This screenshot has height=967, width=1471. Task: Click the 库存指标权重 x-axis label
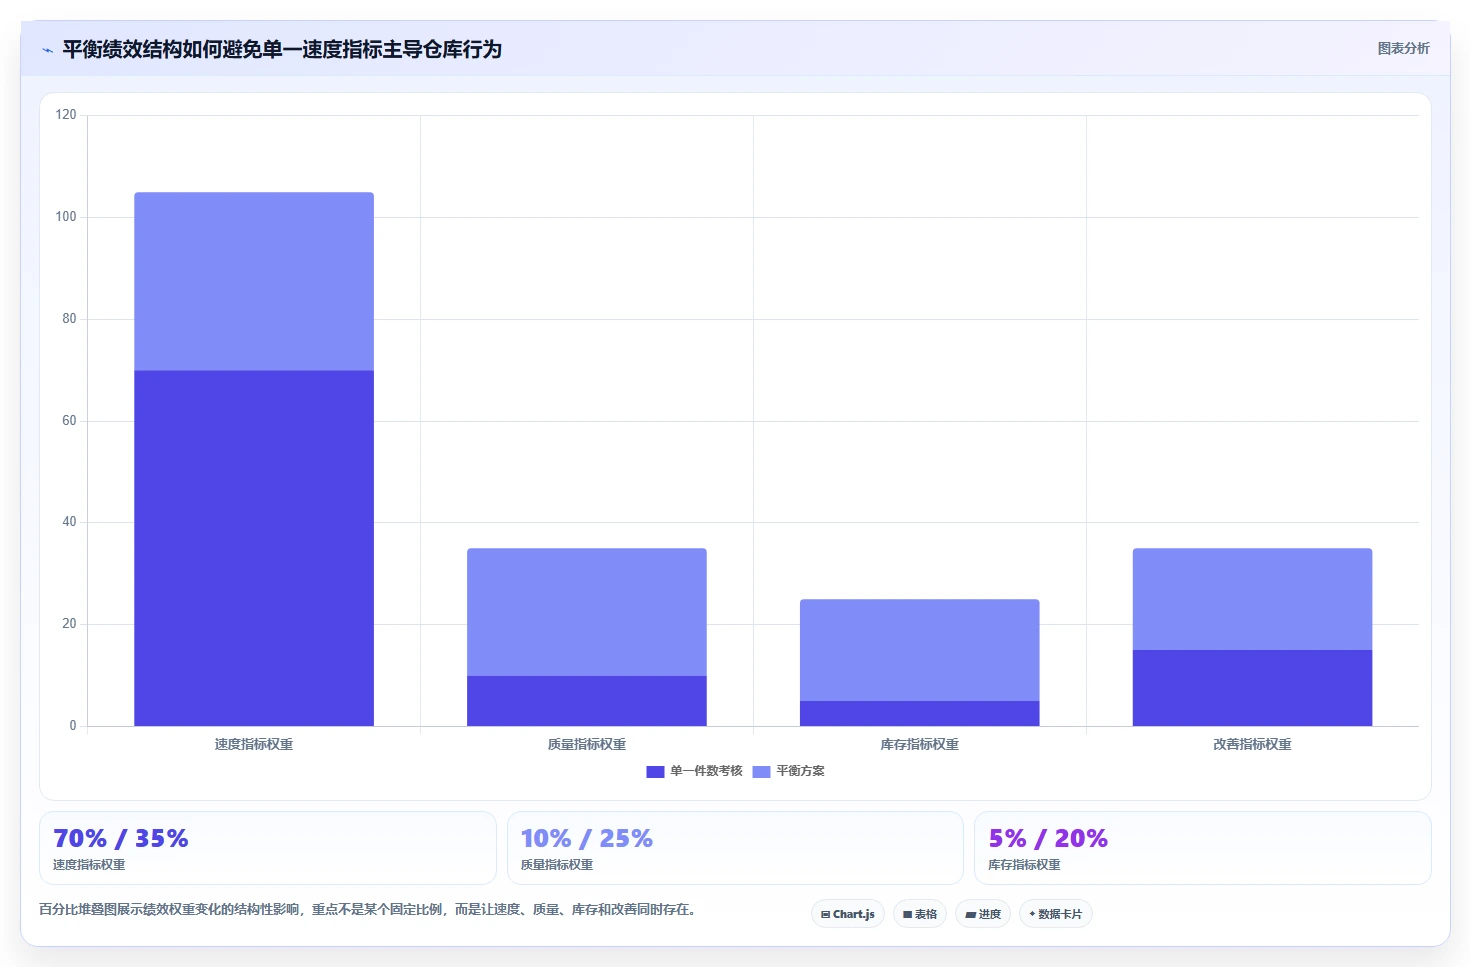tap(920, 744)
